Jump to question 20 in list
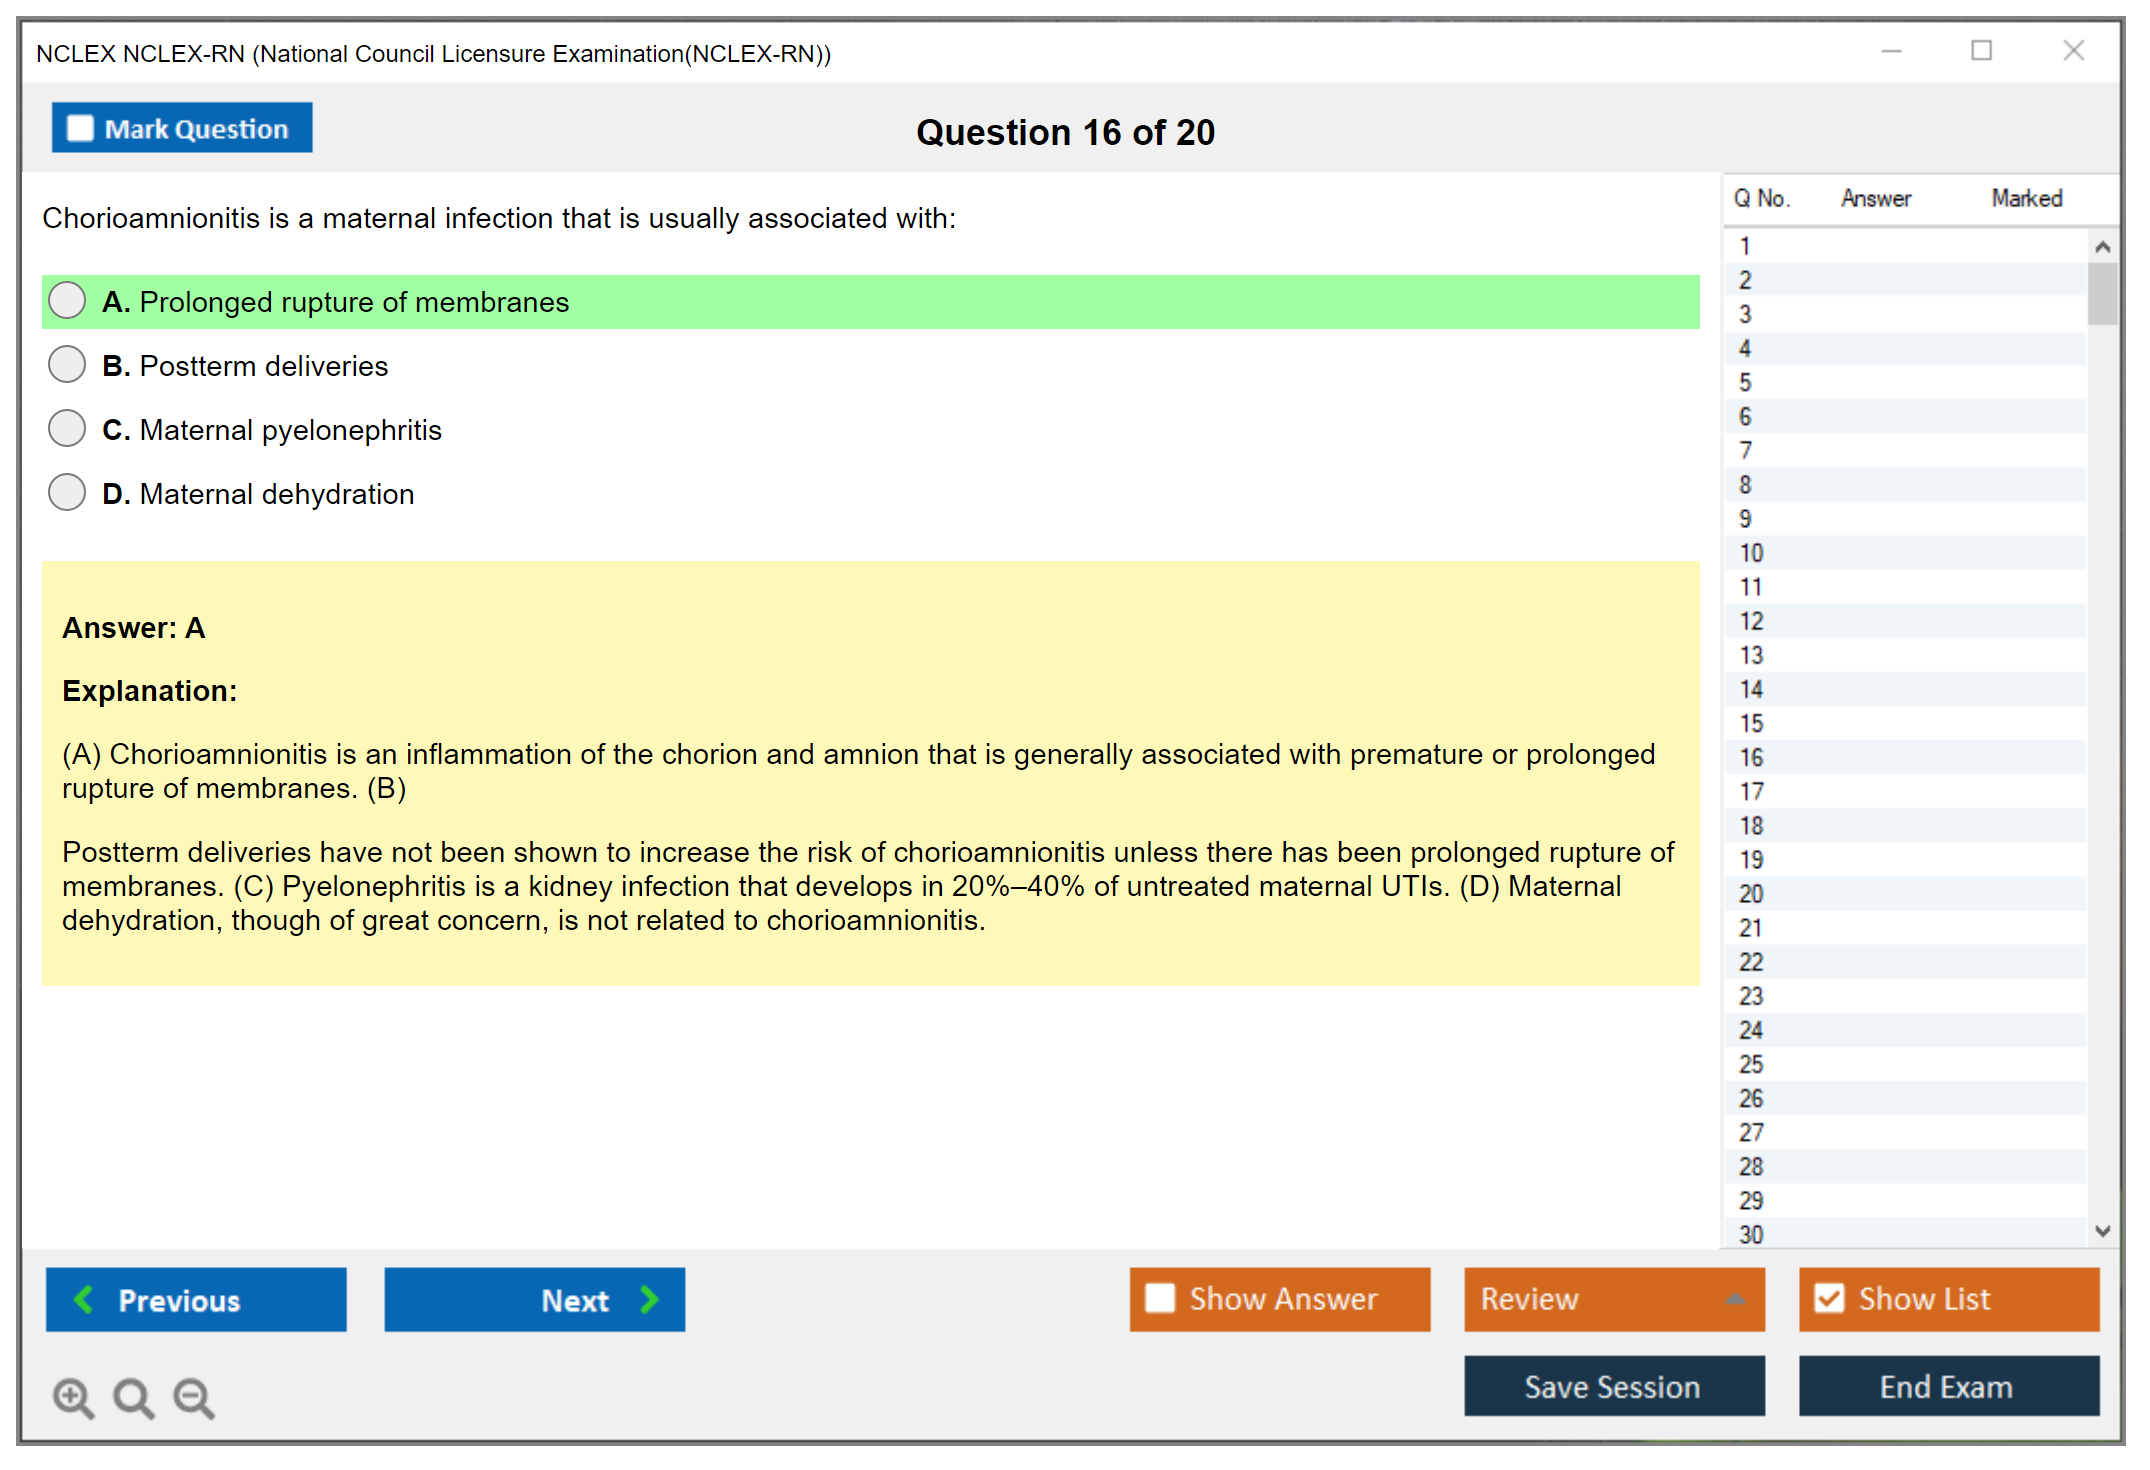2150x1470 pixels. point(1751,893)
